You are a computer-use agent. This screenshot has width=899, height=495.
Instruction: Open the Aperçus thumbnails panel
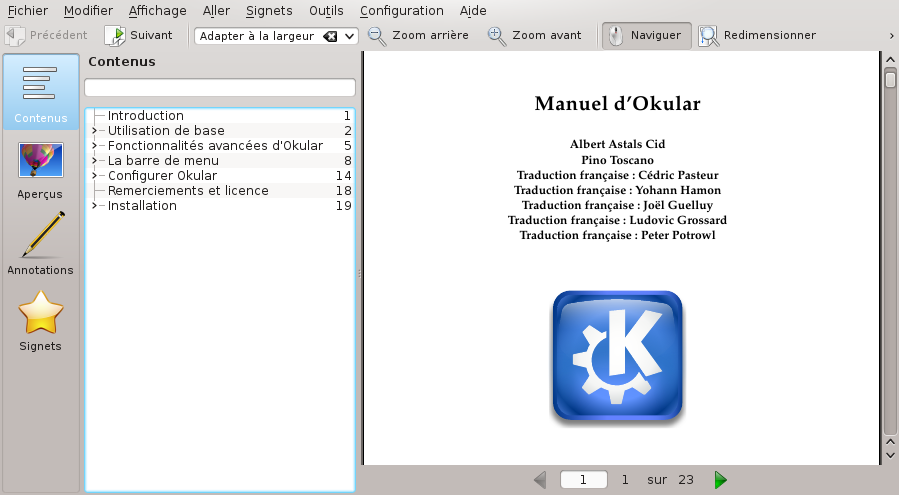coord(40,170)
